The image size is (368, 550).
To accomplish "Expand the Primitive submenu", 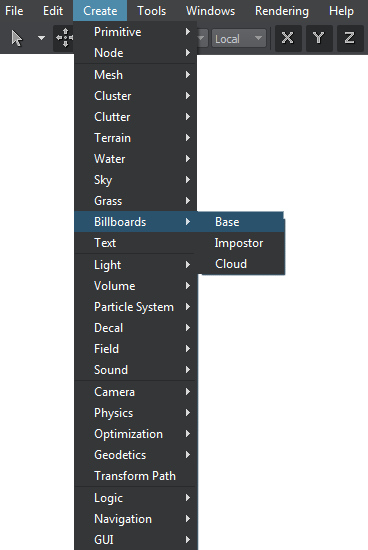I will (135, 32).
